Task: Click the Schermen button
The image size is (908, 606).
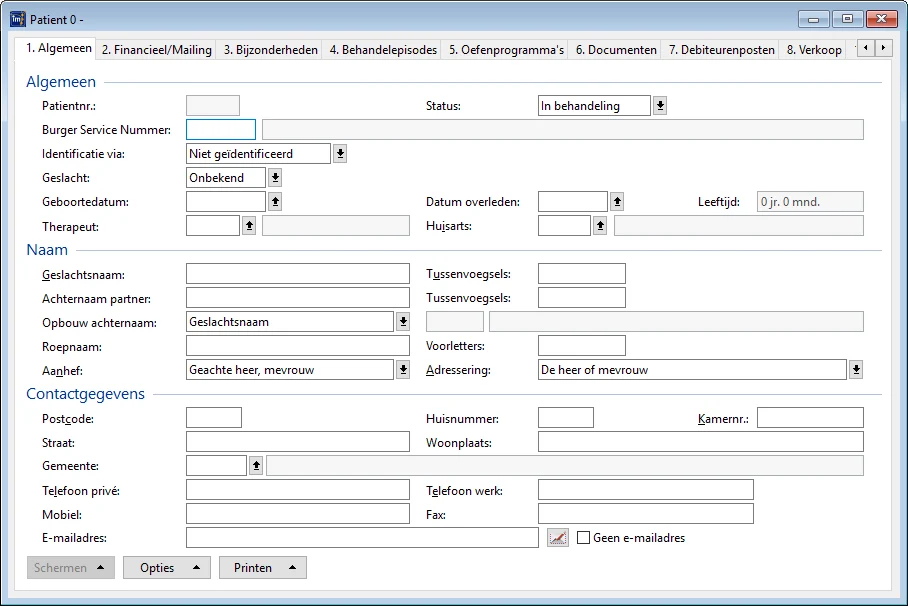Action: pos(71,568)
